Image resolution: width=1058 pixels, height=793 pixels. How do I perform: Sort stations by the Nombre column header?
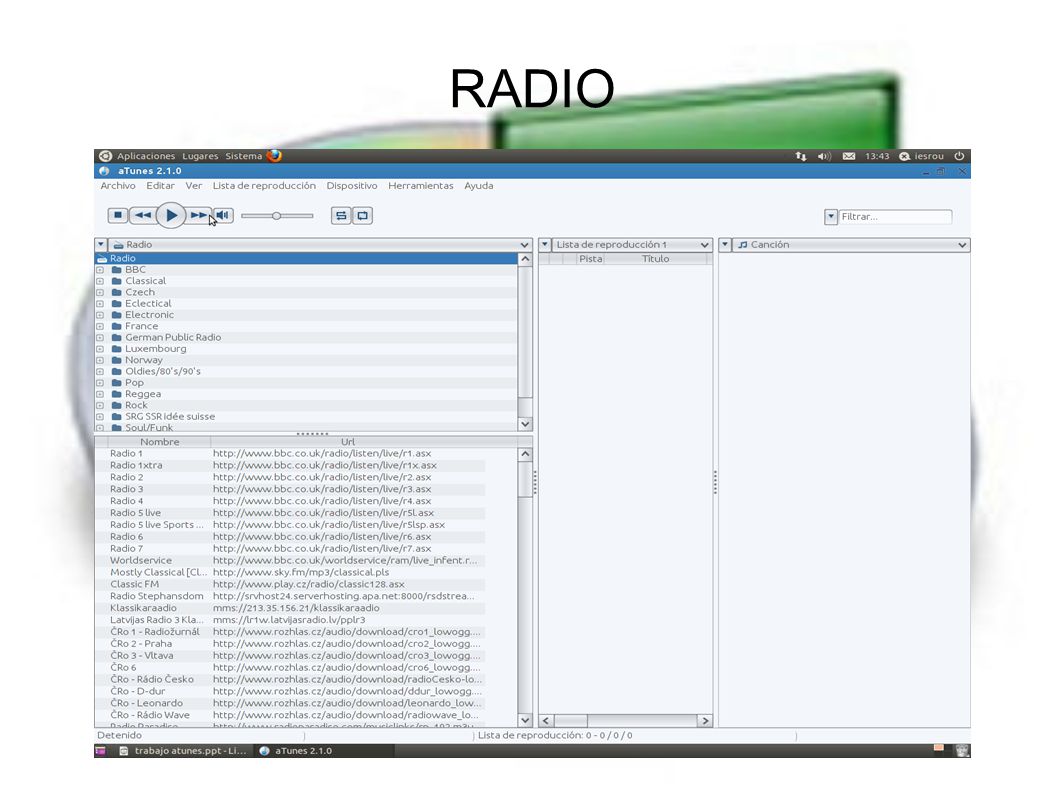coord(160,442)
